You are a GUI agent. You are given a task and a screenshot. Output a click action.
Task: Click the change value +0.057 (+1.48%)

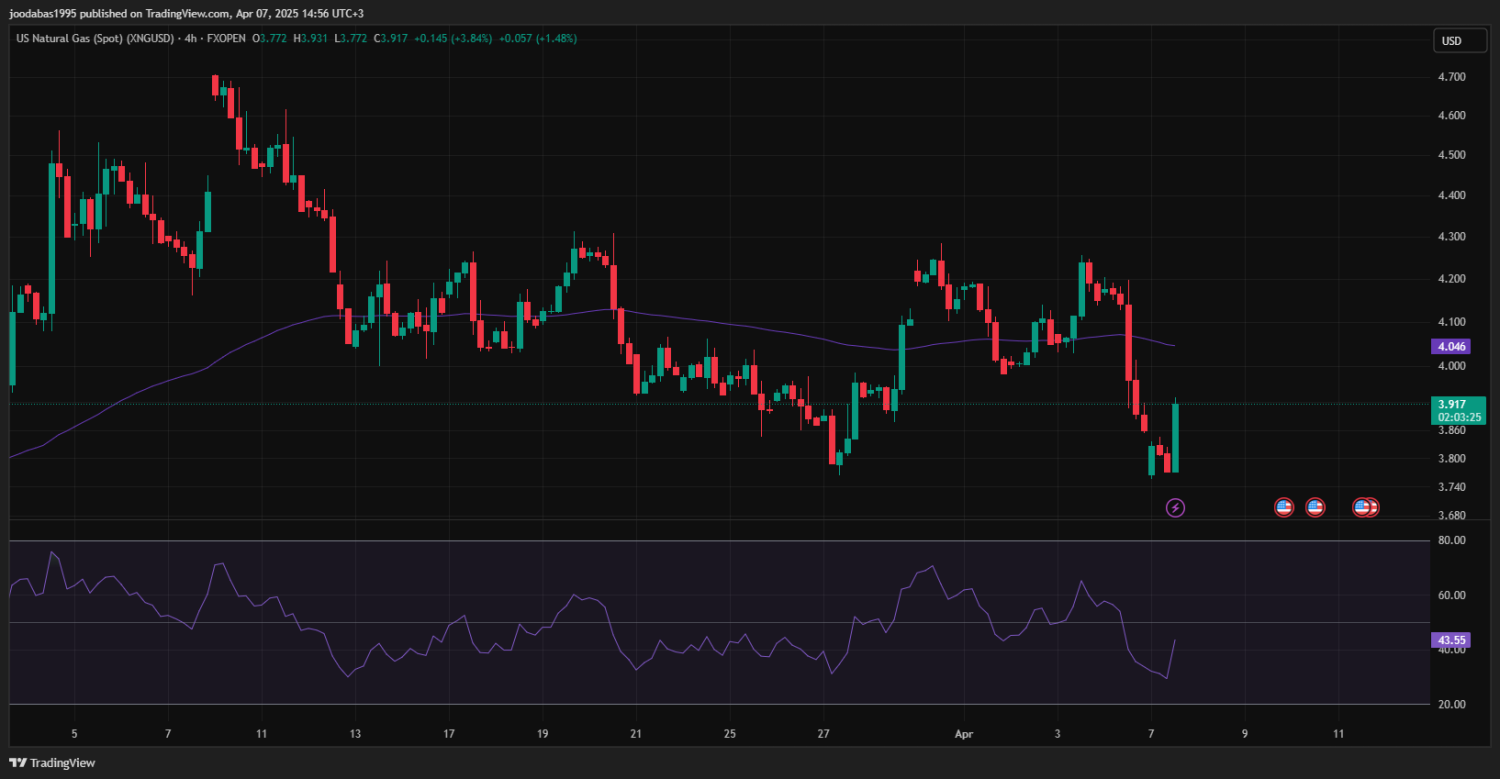(537, 39)
